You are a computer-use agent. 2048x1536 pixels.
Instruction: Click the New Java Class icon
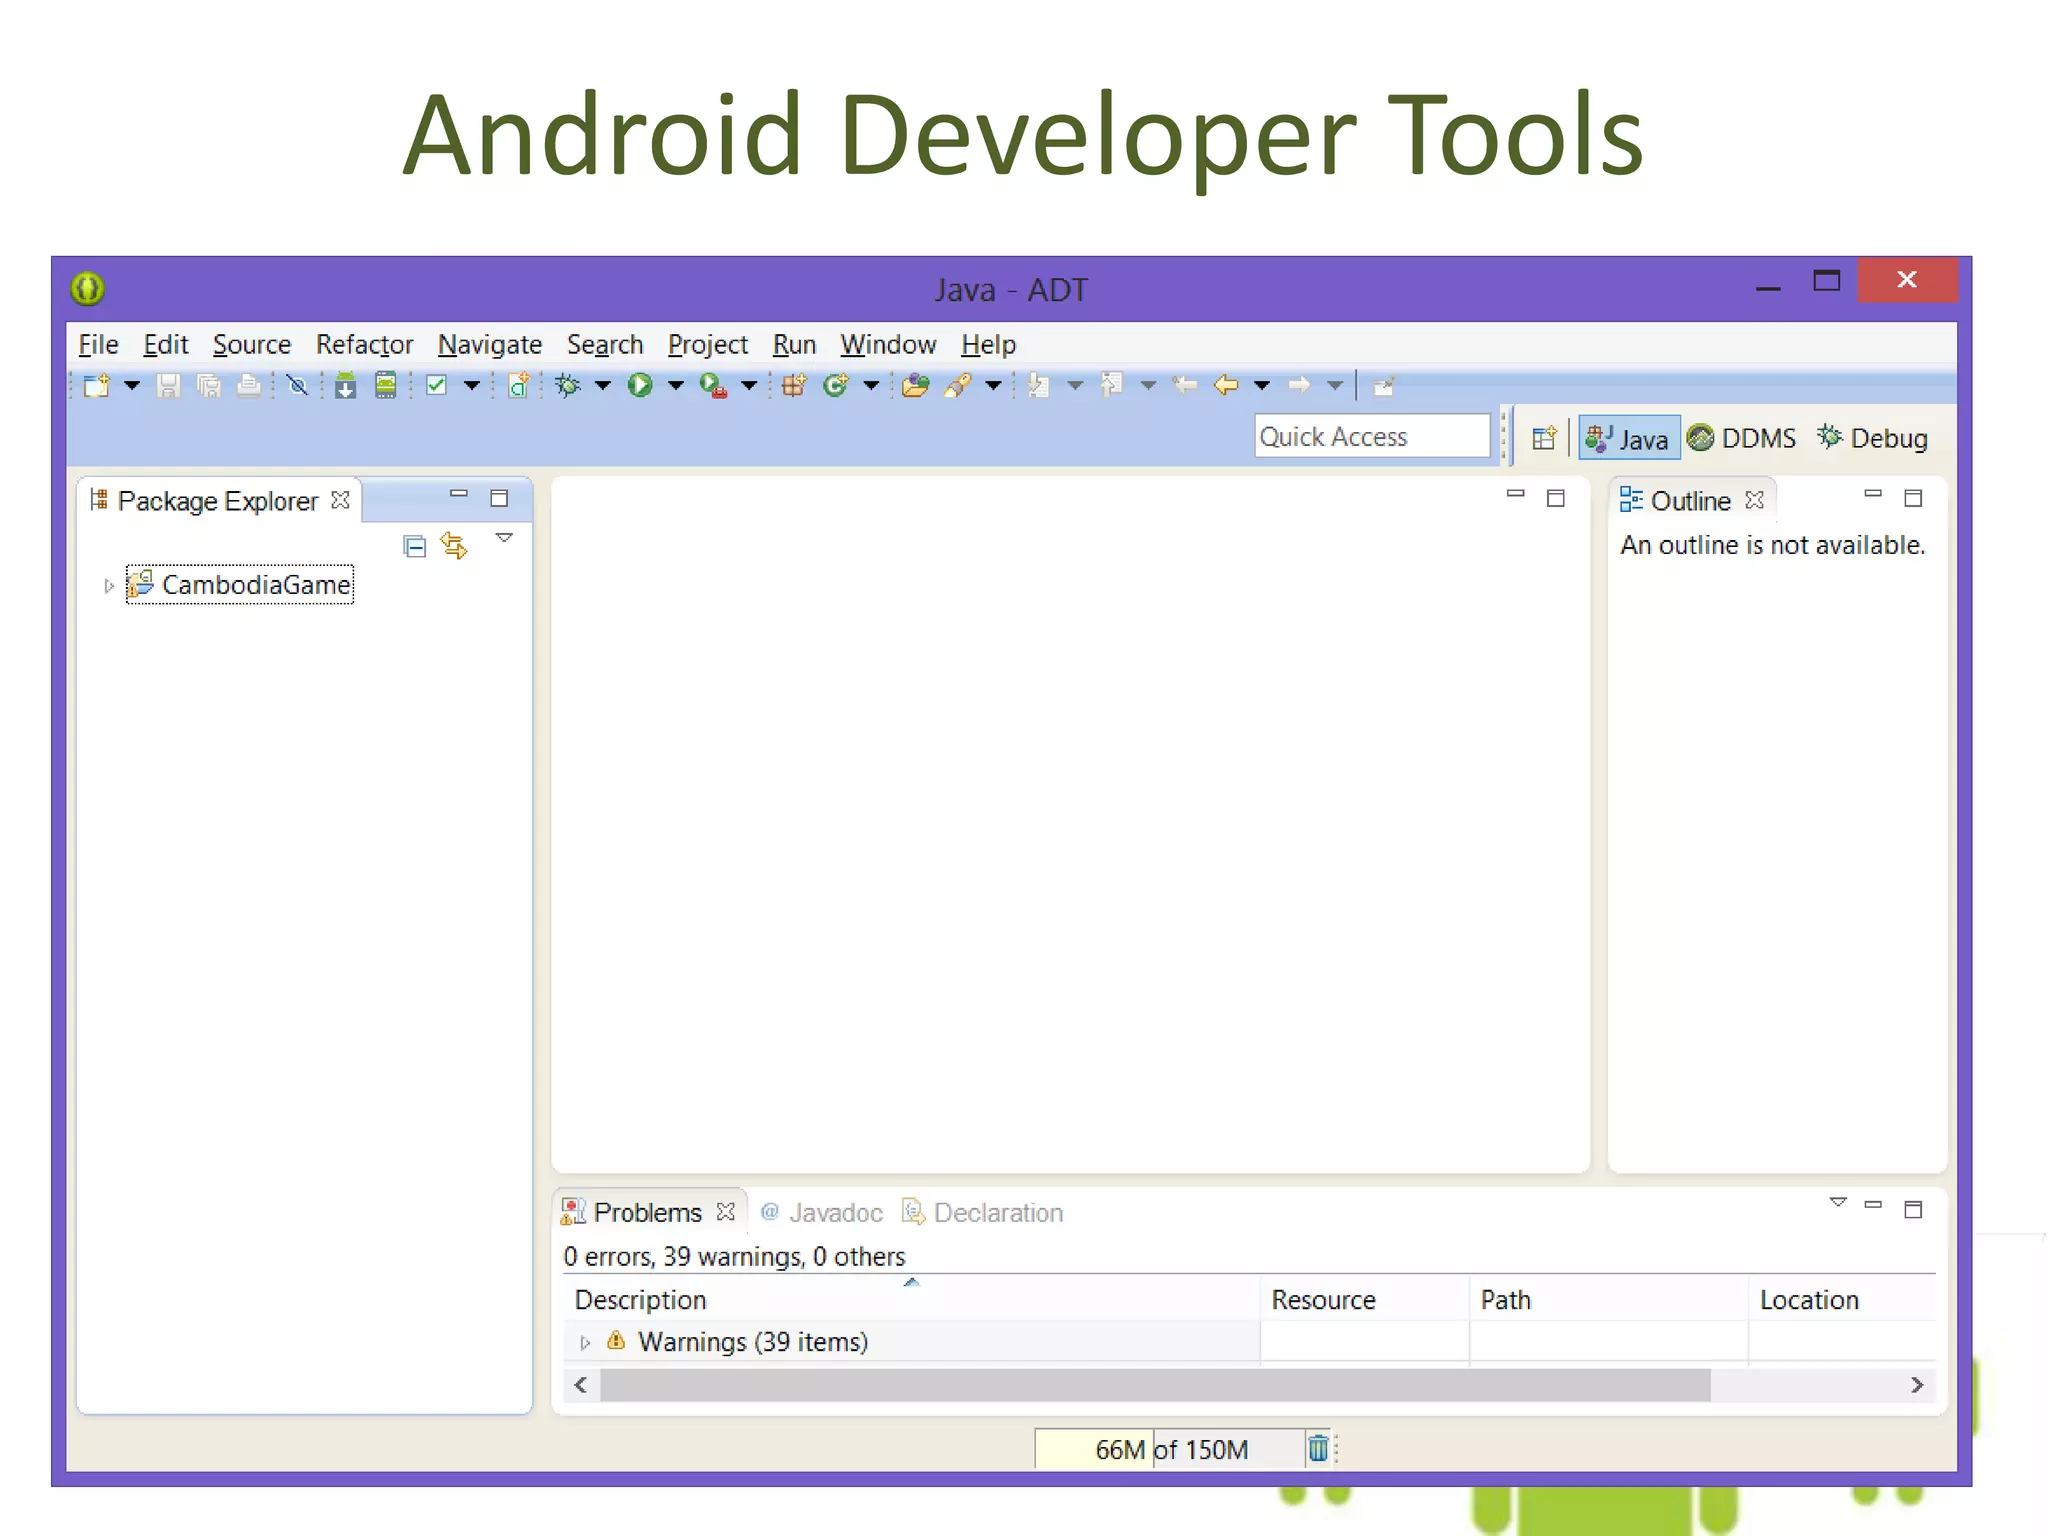point(835,385)
